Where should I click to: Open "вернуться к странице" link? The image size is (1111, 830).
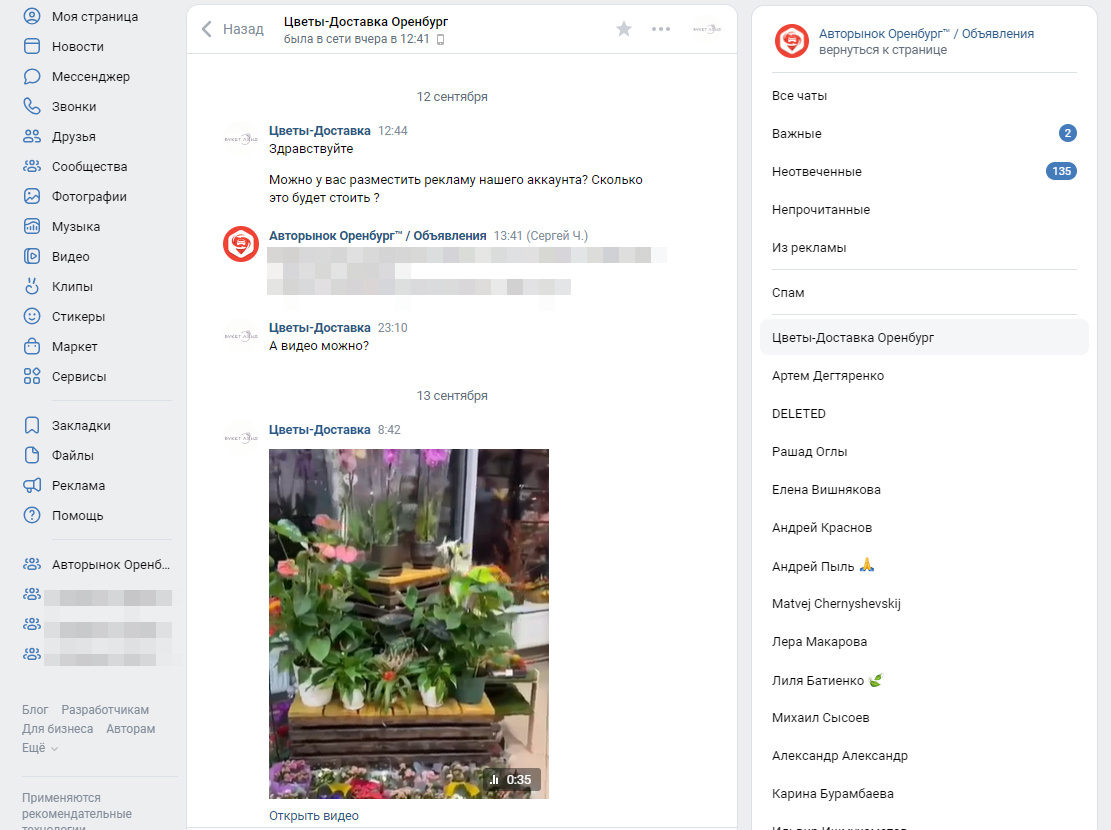click(883, 50)
